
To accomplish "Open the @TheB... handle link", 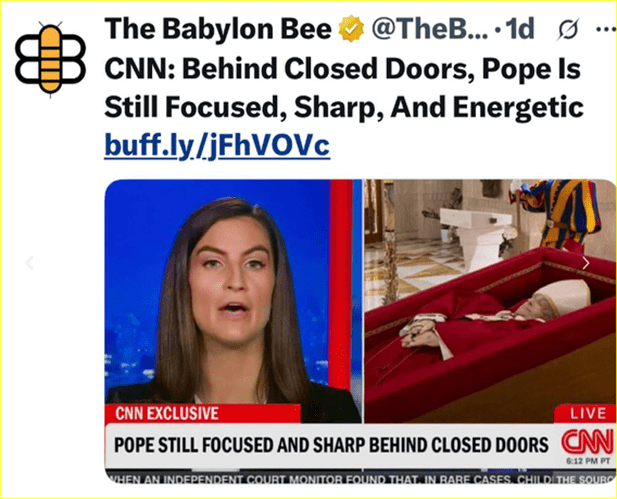I will tap(429, 29).
